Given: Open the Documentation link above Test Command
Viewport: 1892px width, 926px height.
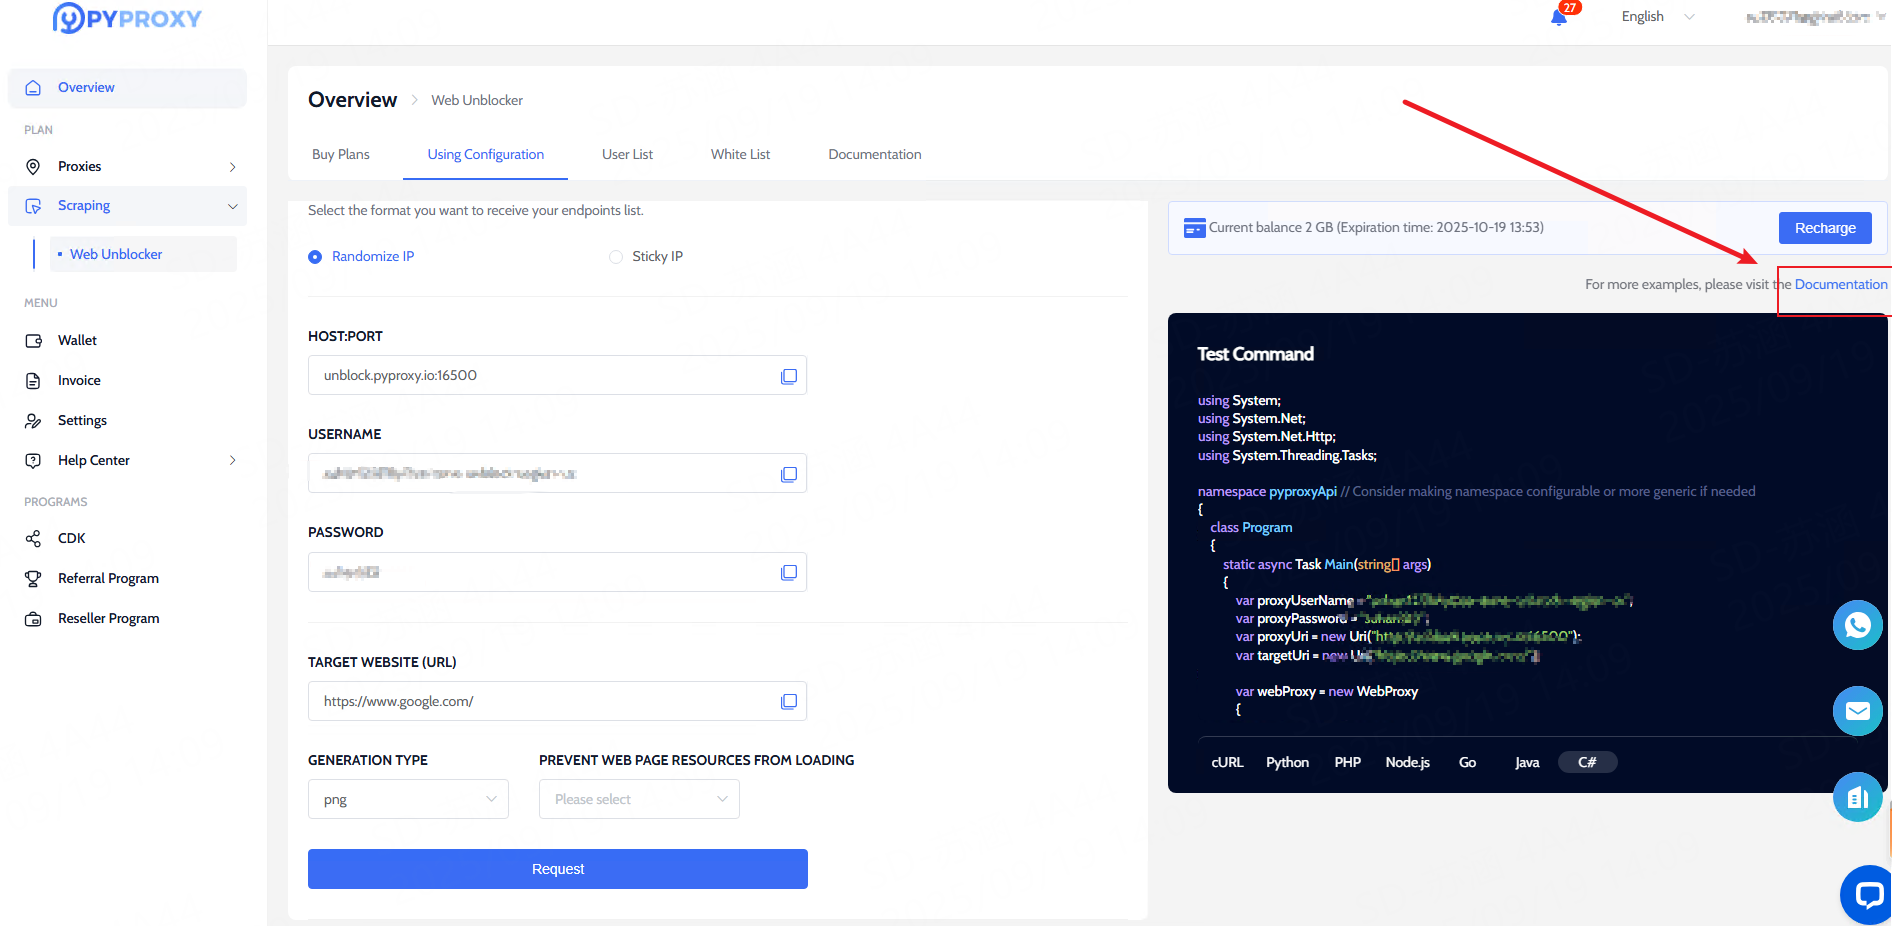Looking at the screenshot, I should [1840, 285].
